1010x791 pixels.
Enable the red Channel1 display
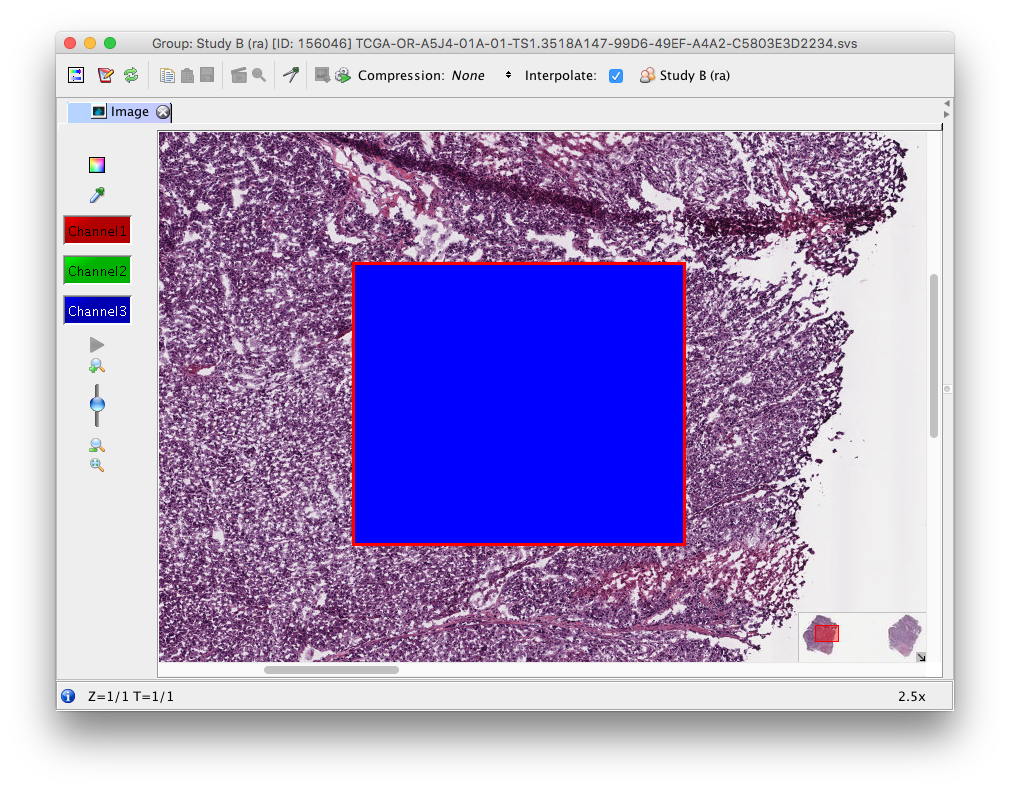click(x=96, y=230)
